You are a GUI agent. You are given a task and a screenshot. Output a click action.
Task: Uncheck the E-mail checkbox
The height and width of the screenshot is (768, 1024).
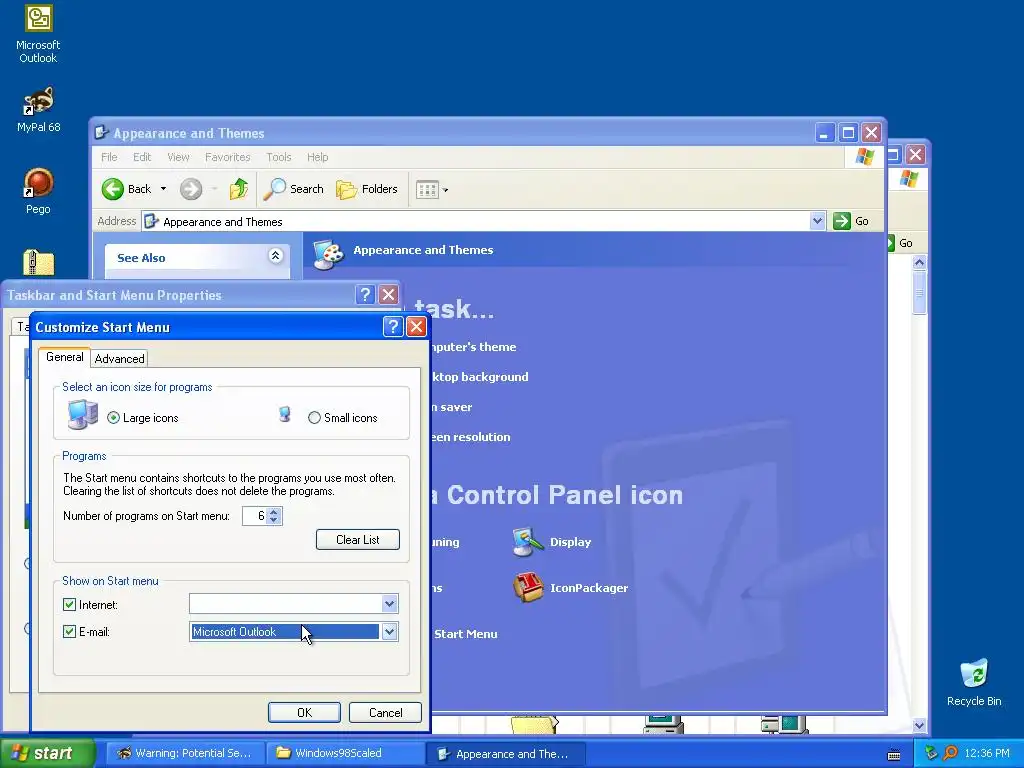[69, 632]
